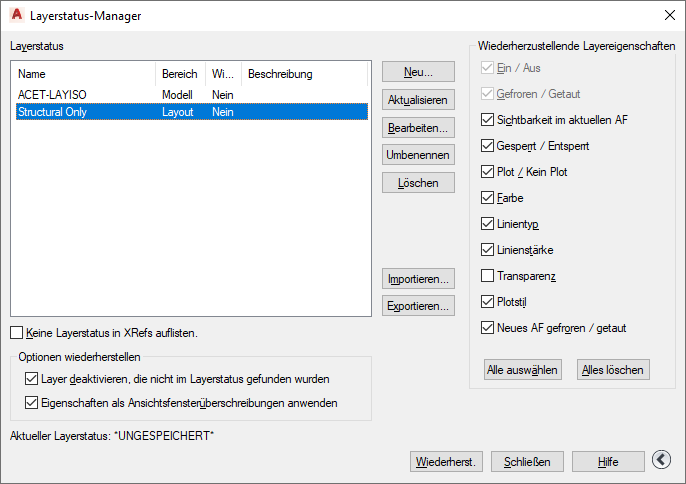Toggle Keine Layerstatus in XRefs auflisten

(x=17, y=333)
